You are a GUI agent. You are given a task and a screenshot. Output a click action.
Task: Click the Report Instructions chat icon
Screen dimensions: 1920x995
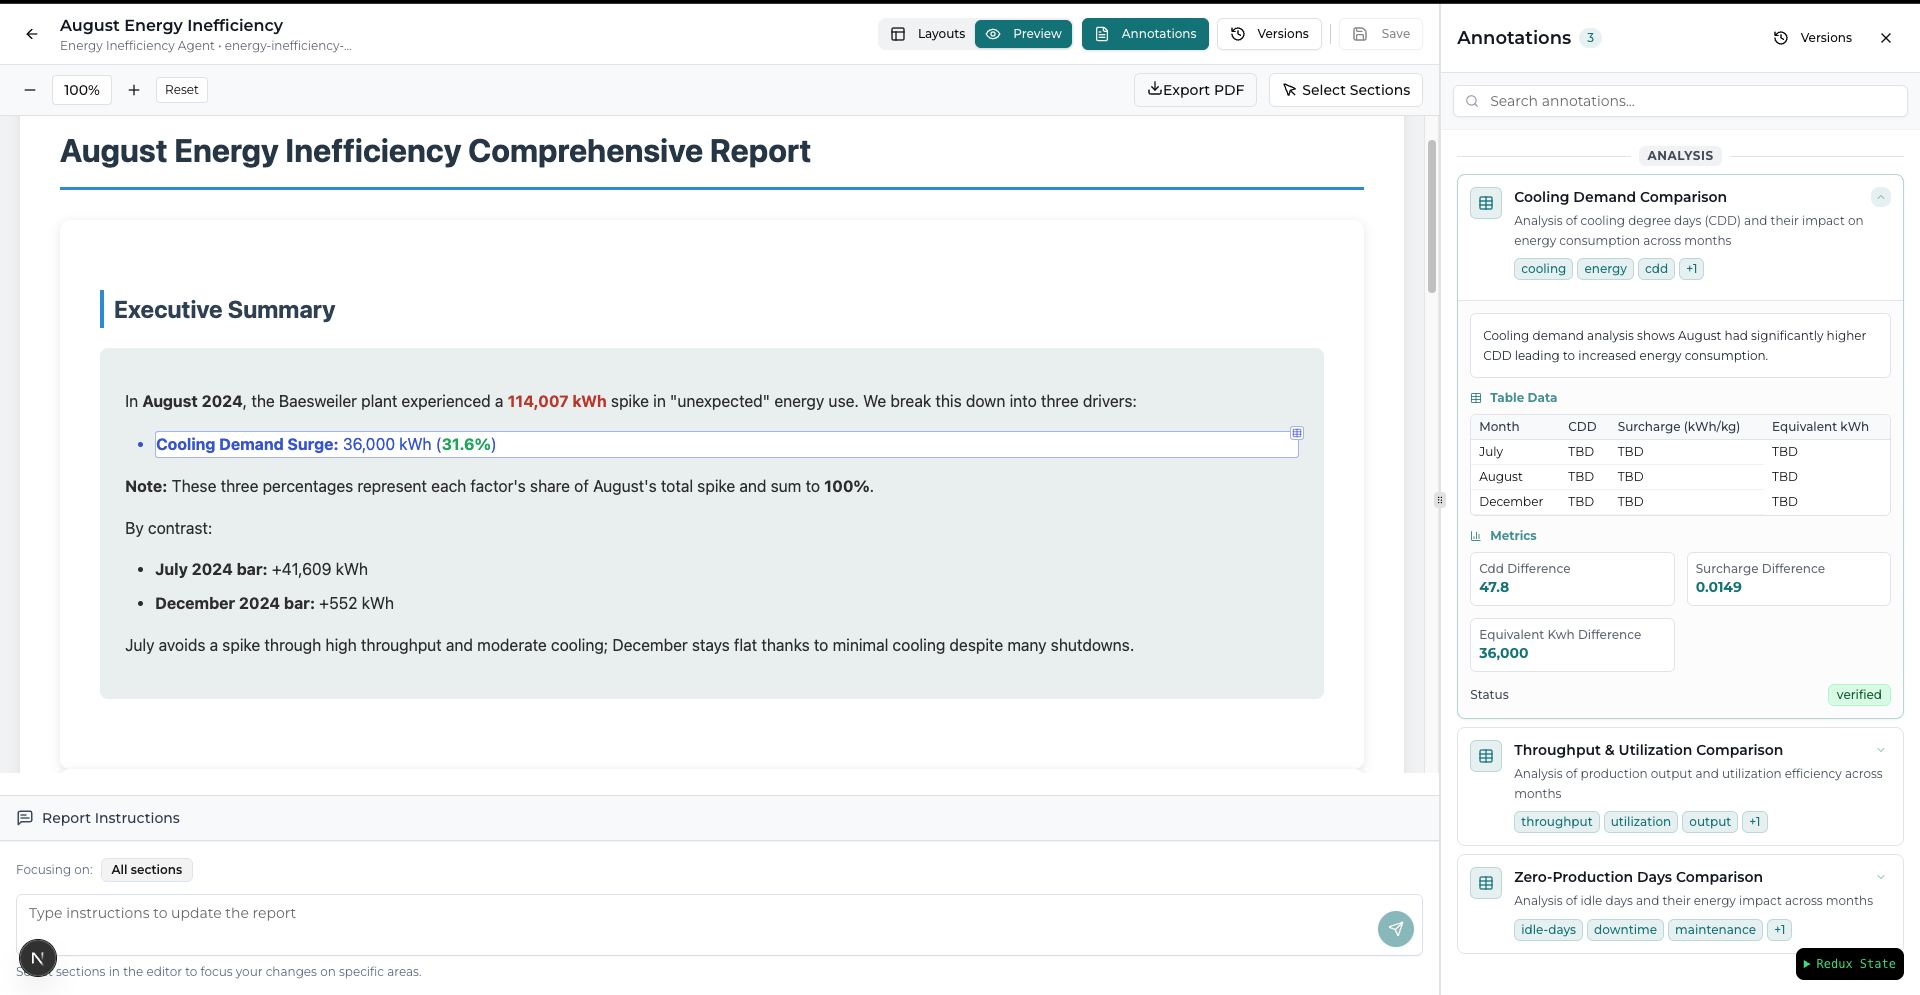click(25, 818)
